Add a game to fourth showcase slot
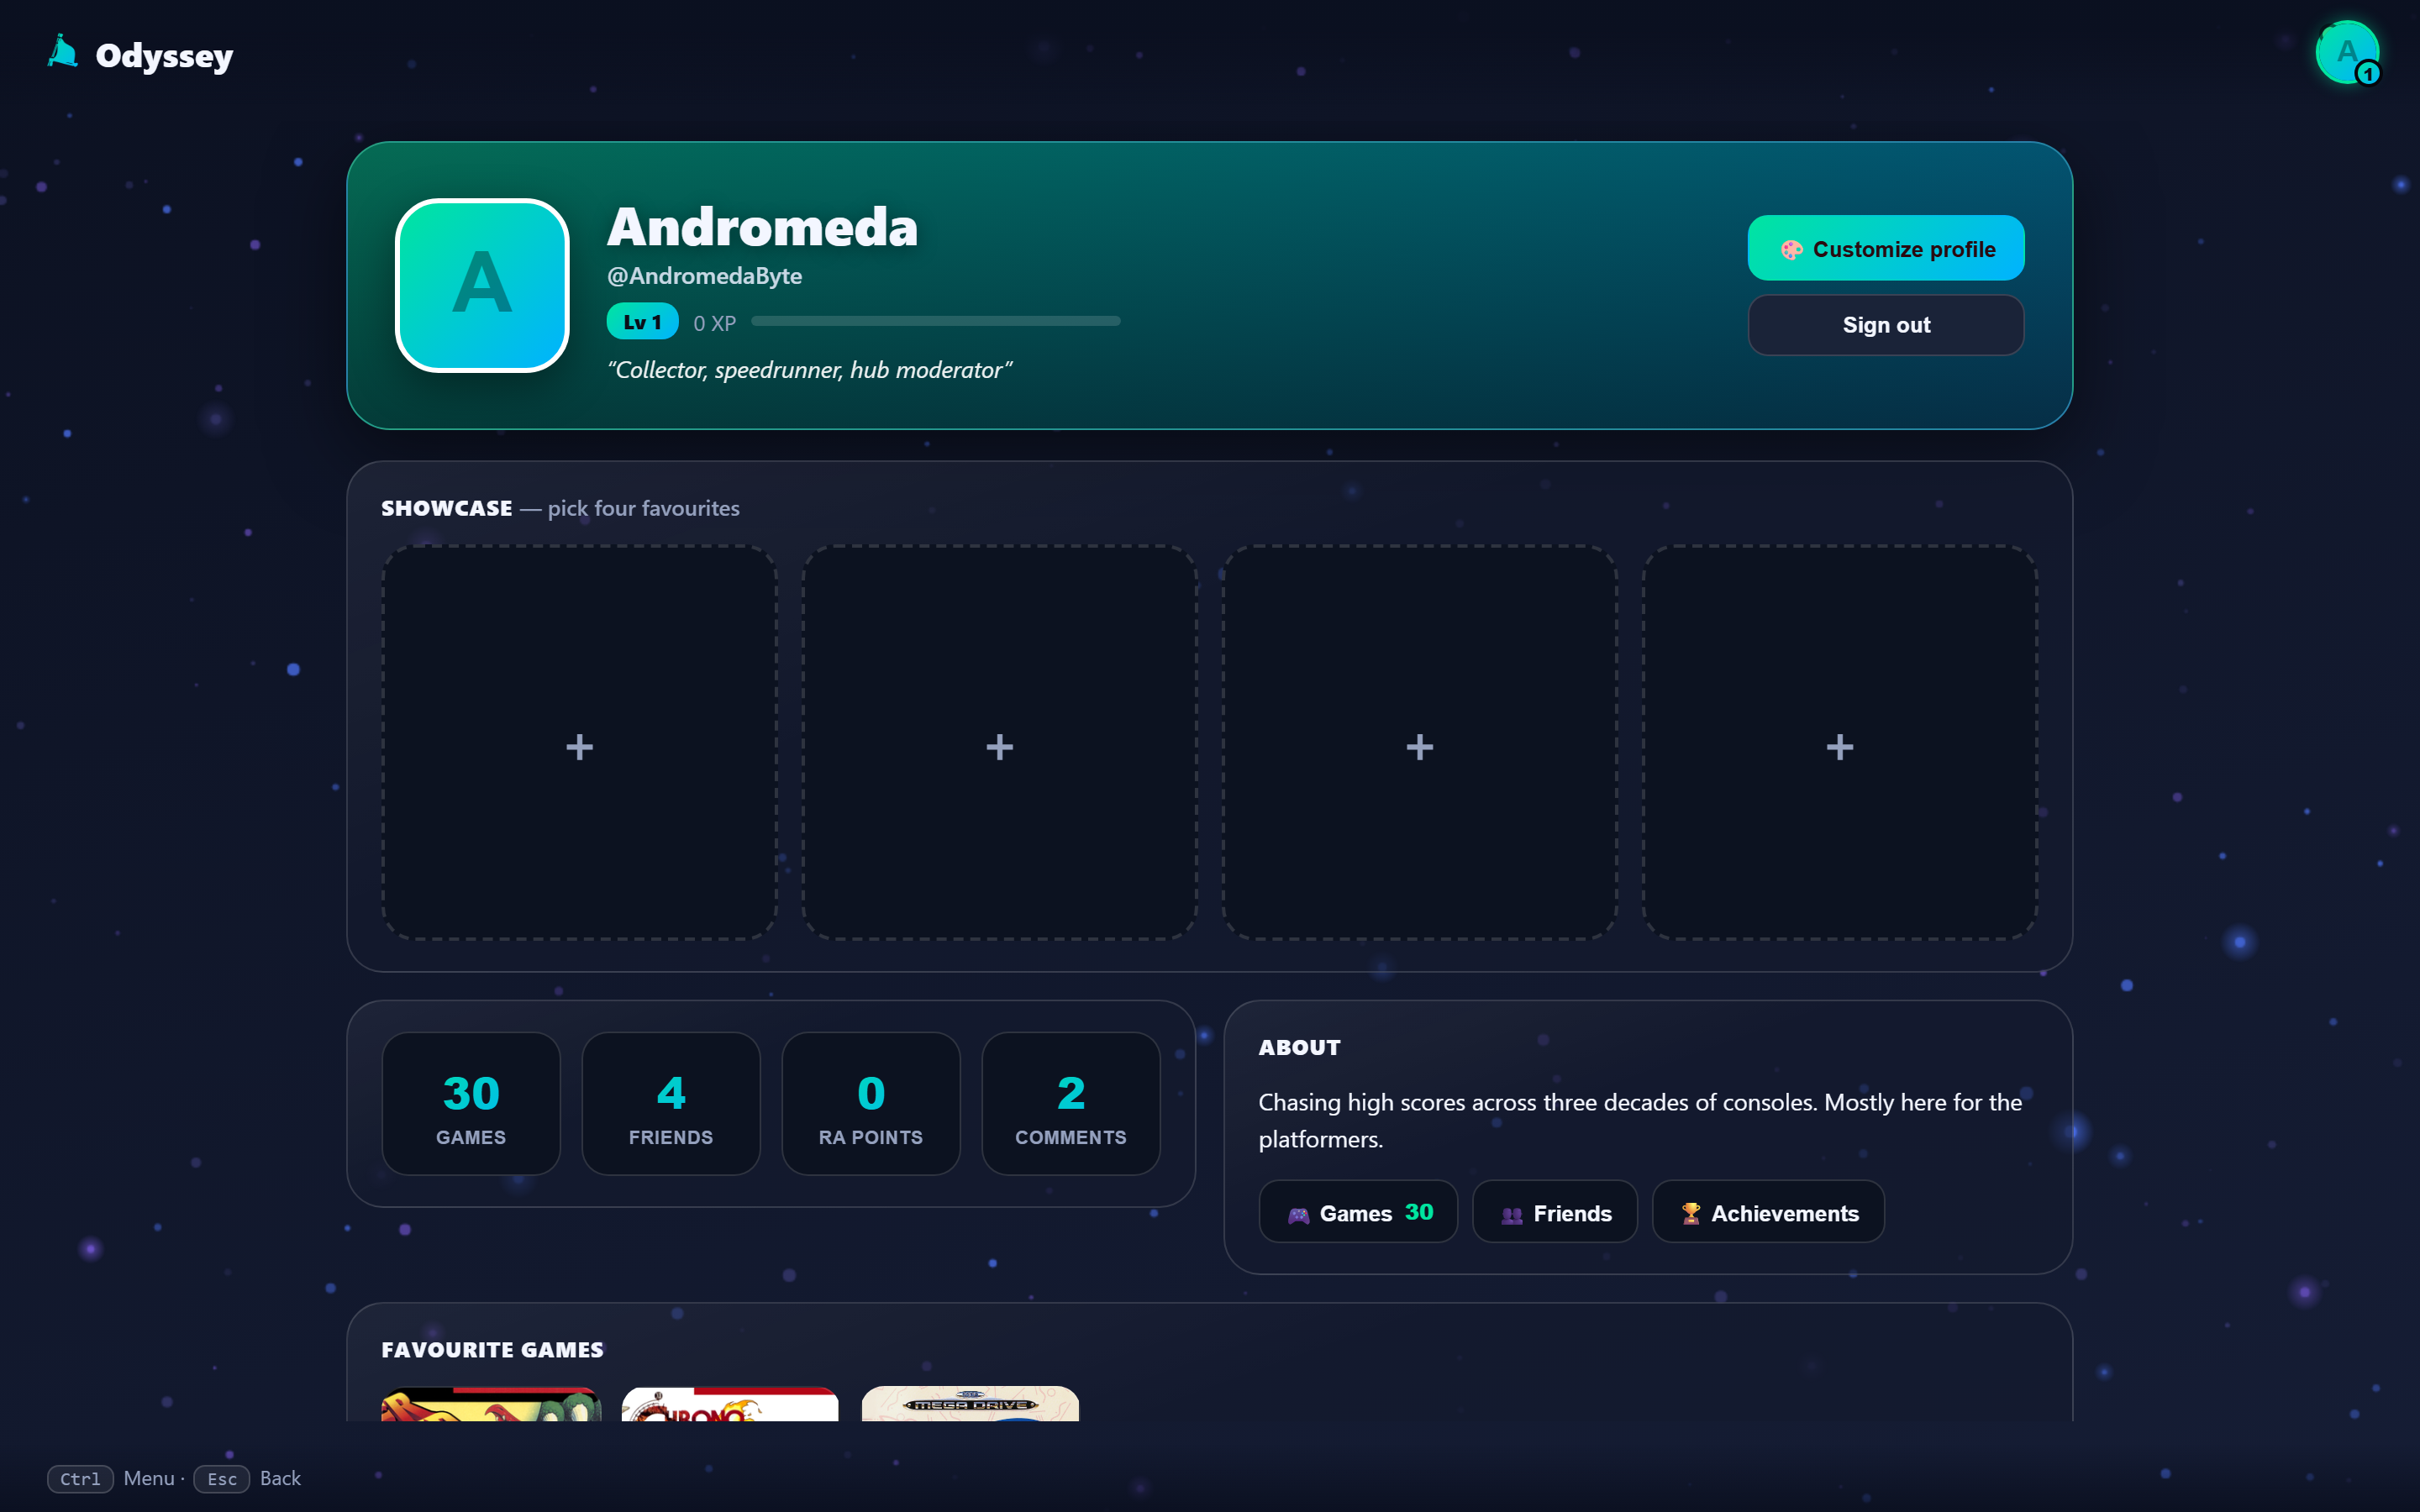This screenshot has height=1512, width=2420. [1839, 742]
